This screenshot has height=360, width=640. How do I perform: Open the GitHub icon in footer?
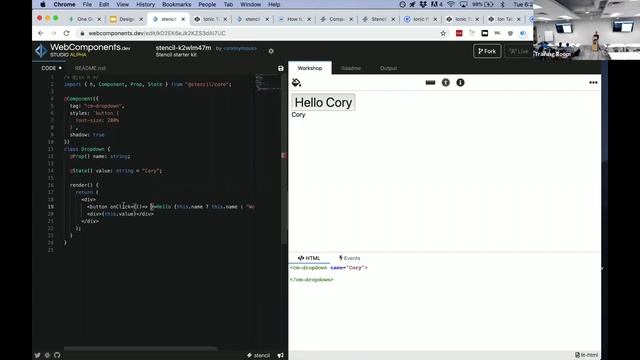coord(57,355)
